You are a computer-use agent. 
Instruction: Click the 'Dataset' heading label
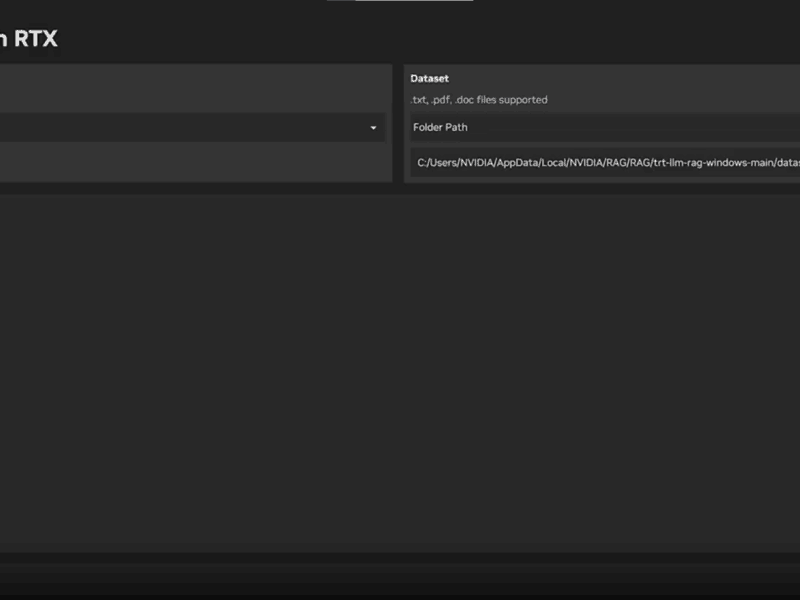coord(430,79)
